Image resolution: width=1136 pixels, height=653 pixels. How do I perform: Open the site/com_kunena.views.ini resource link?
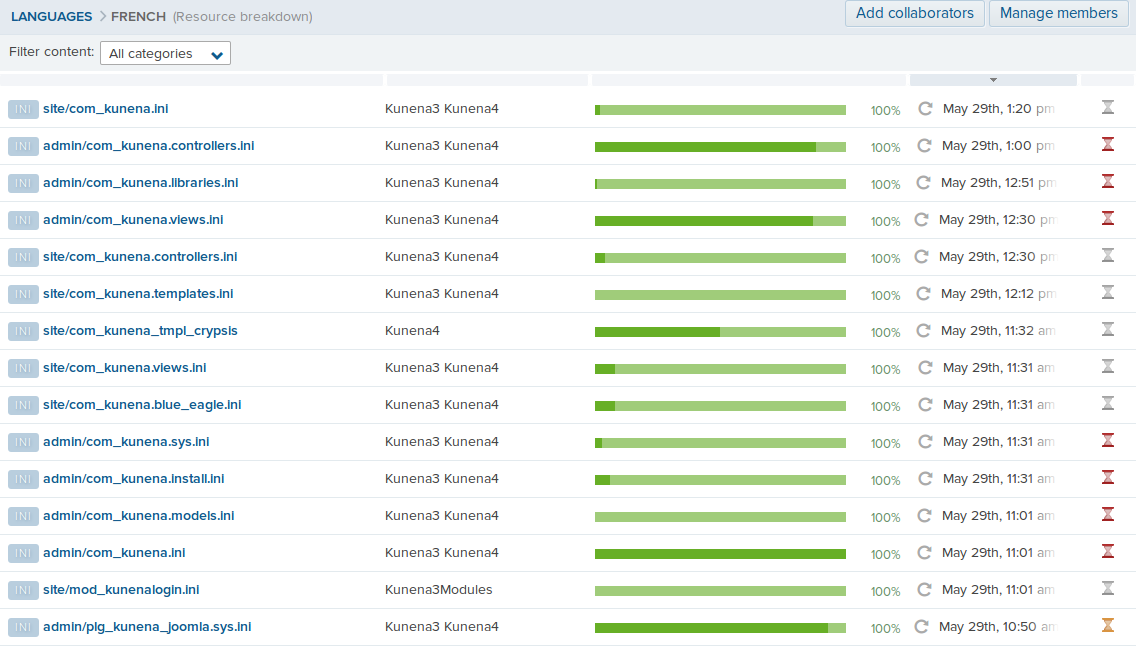click(x=124, y=368)
